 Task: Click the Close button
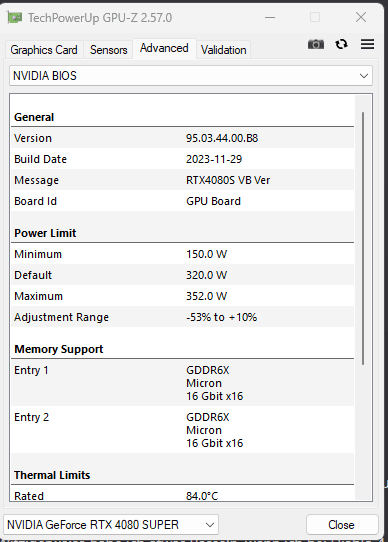point(342,525)
